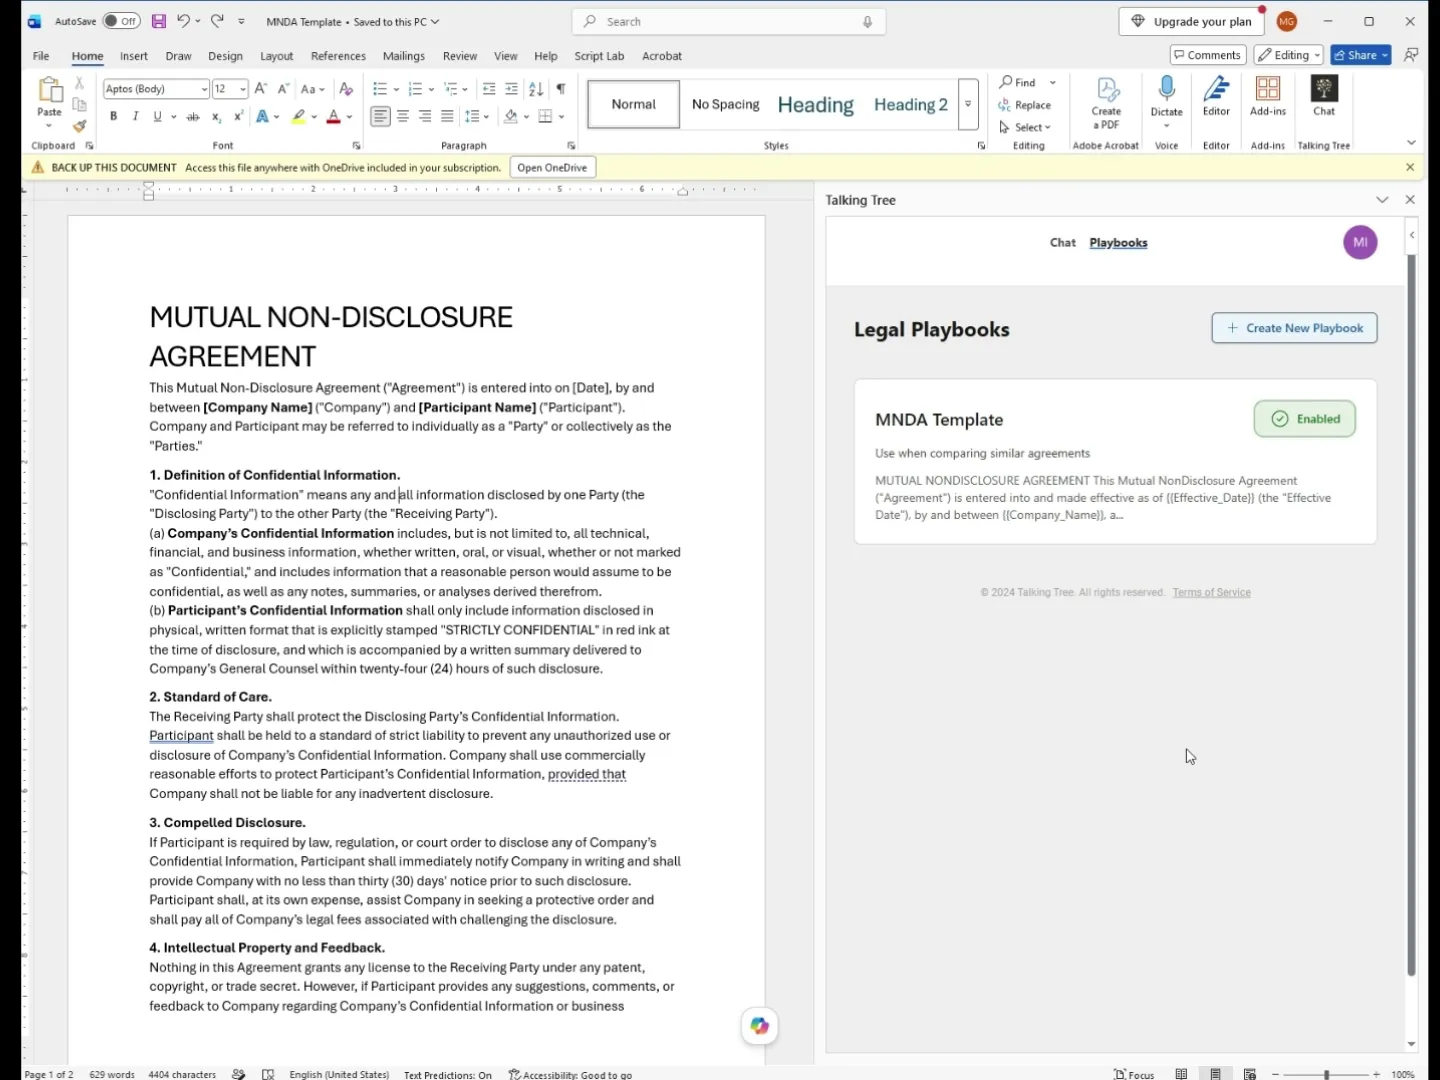The image size is (1440, 1080).
Task: Select the Print Layout view
Action: 1215,1074
